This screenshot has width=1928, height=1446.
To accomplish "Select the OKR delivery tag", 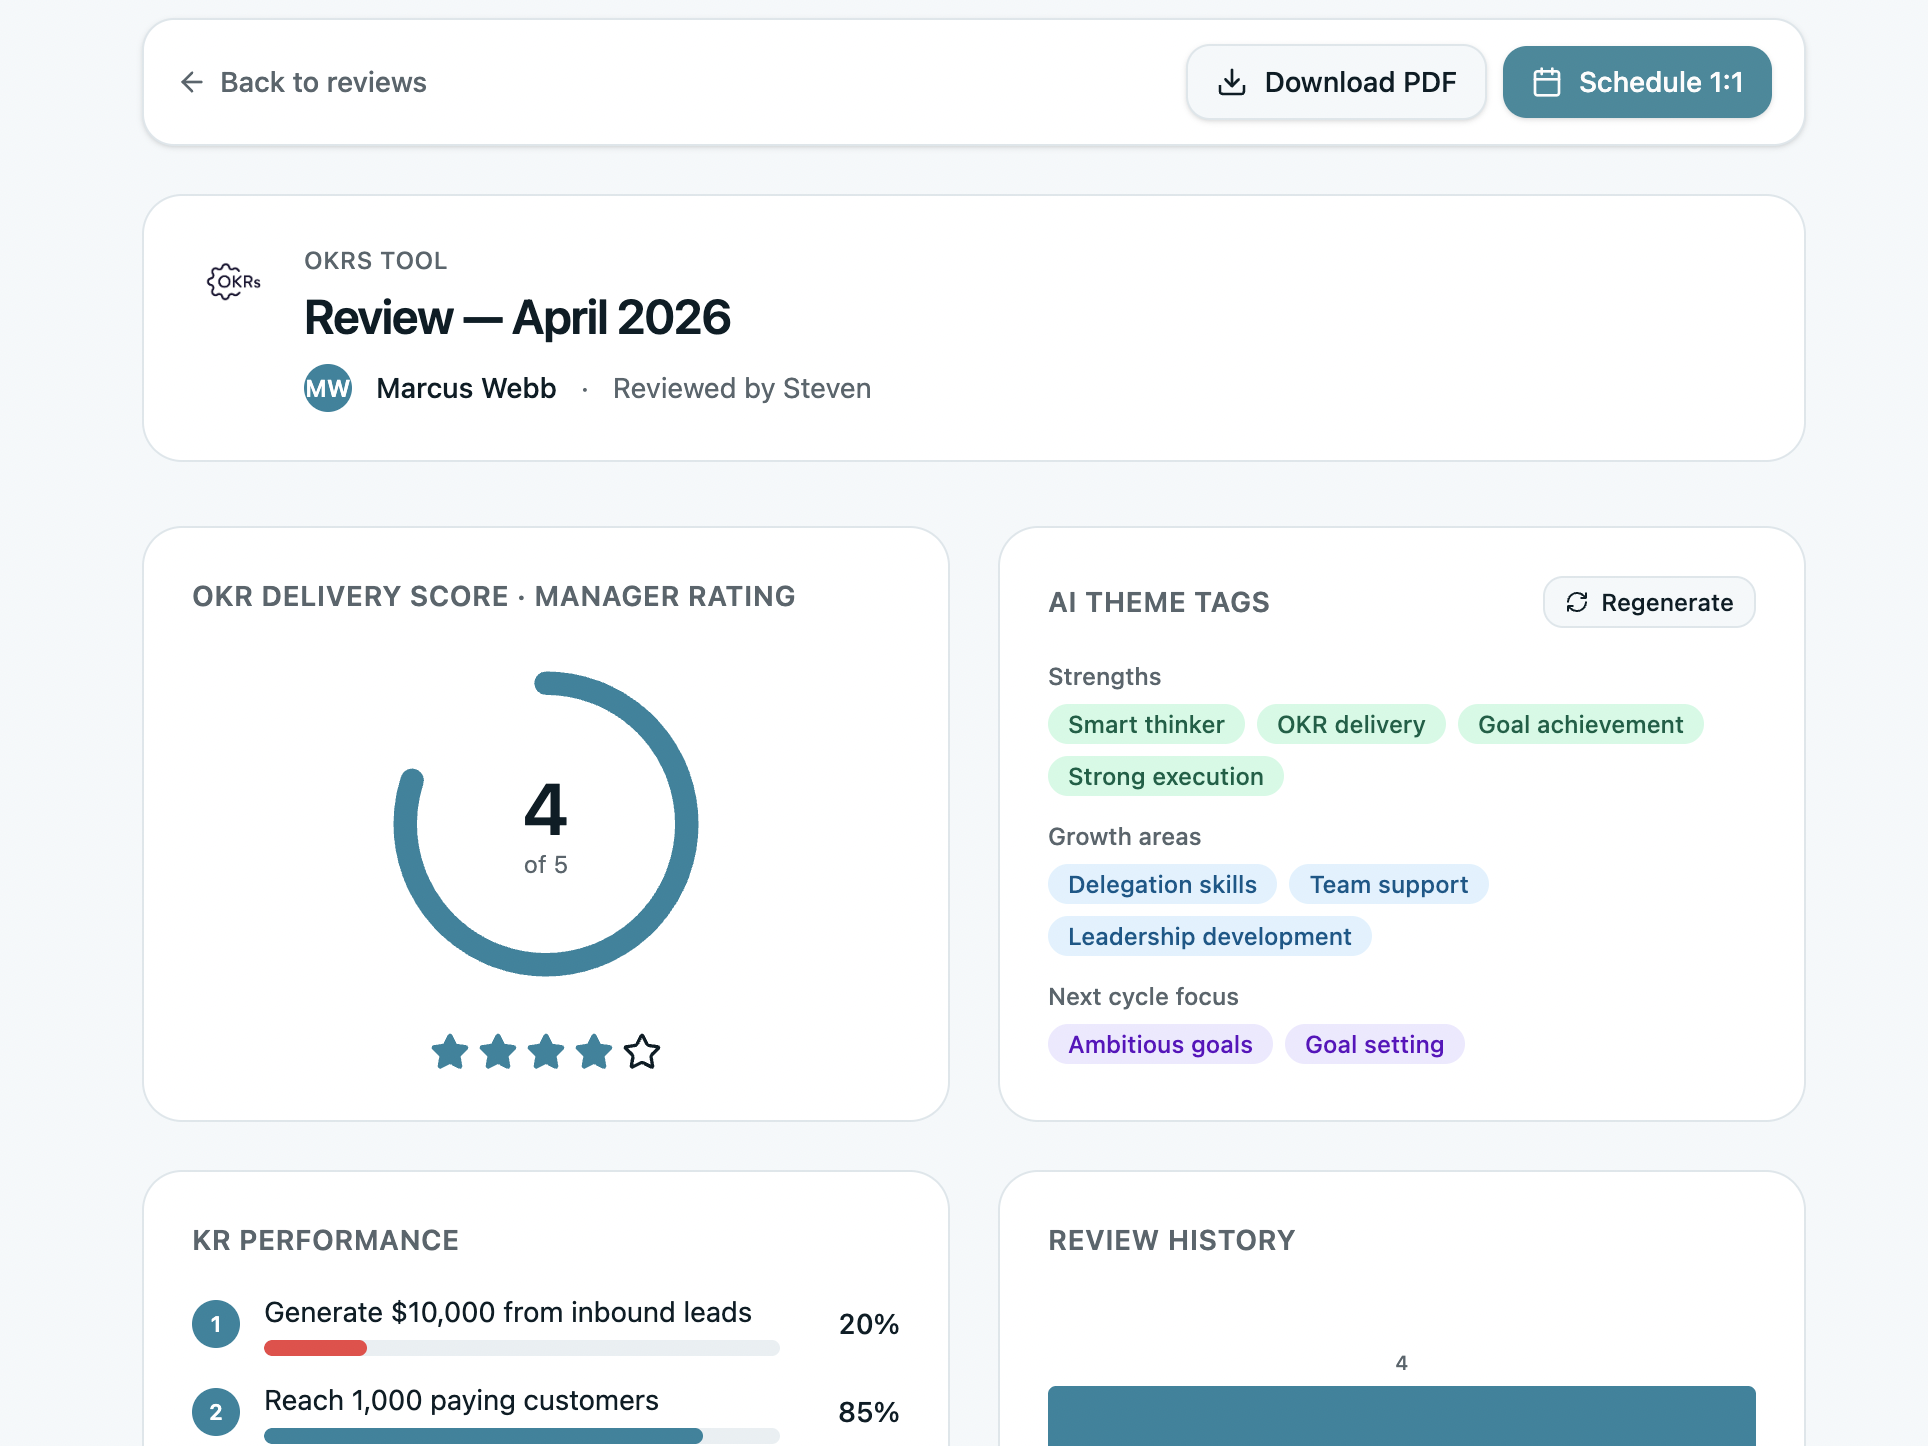I will [x=1351, y=724].
